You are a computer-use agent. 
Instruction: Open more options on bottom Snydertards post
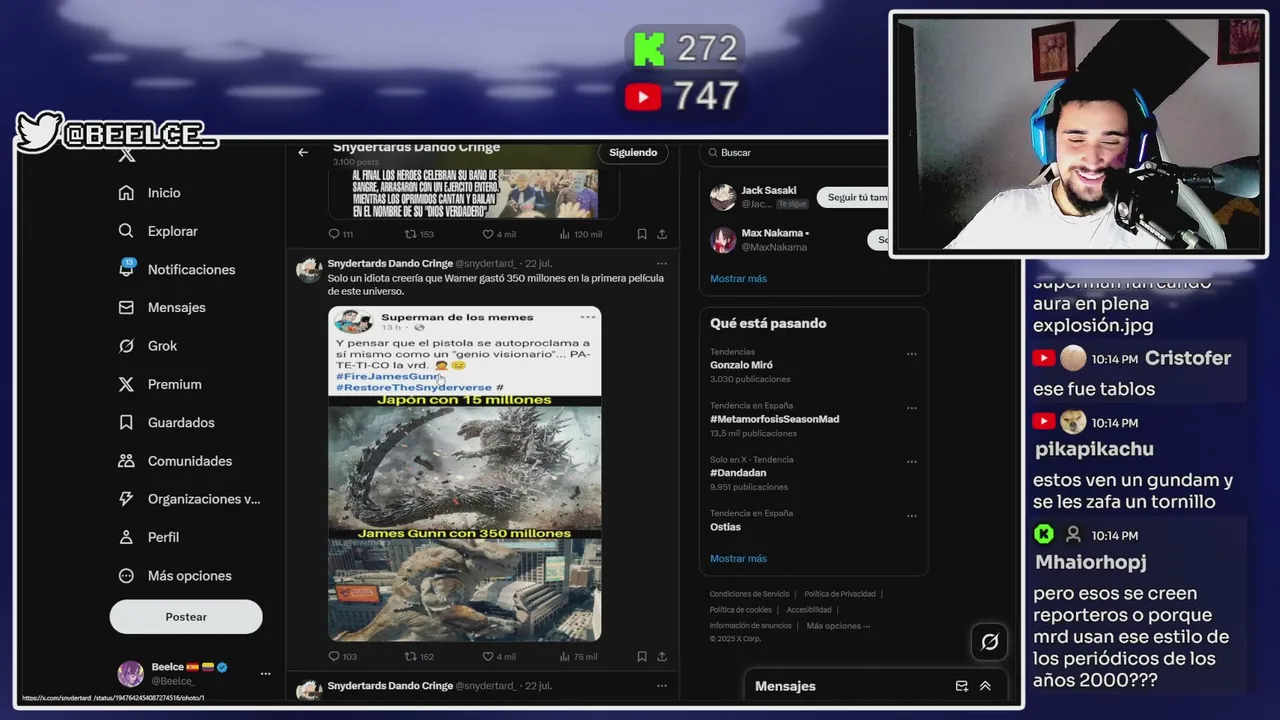pyautogui.click(x=661, y=686)
